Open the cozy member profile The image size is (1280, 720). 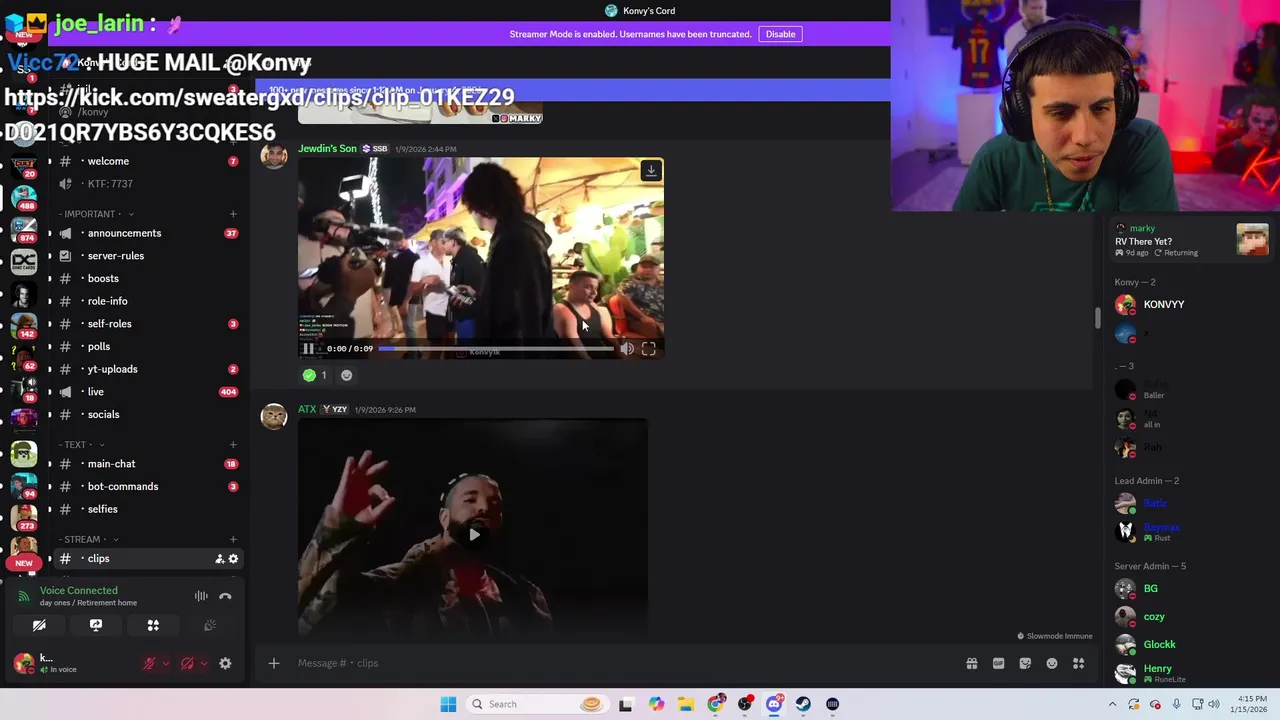1190,617
